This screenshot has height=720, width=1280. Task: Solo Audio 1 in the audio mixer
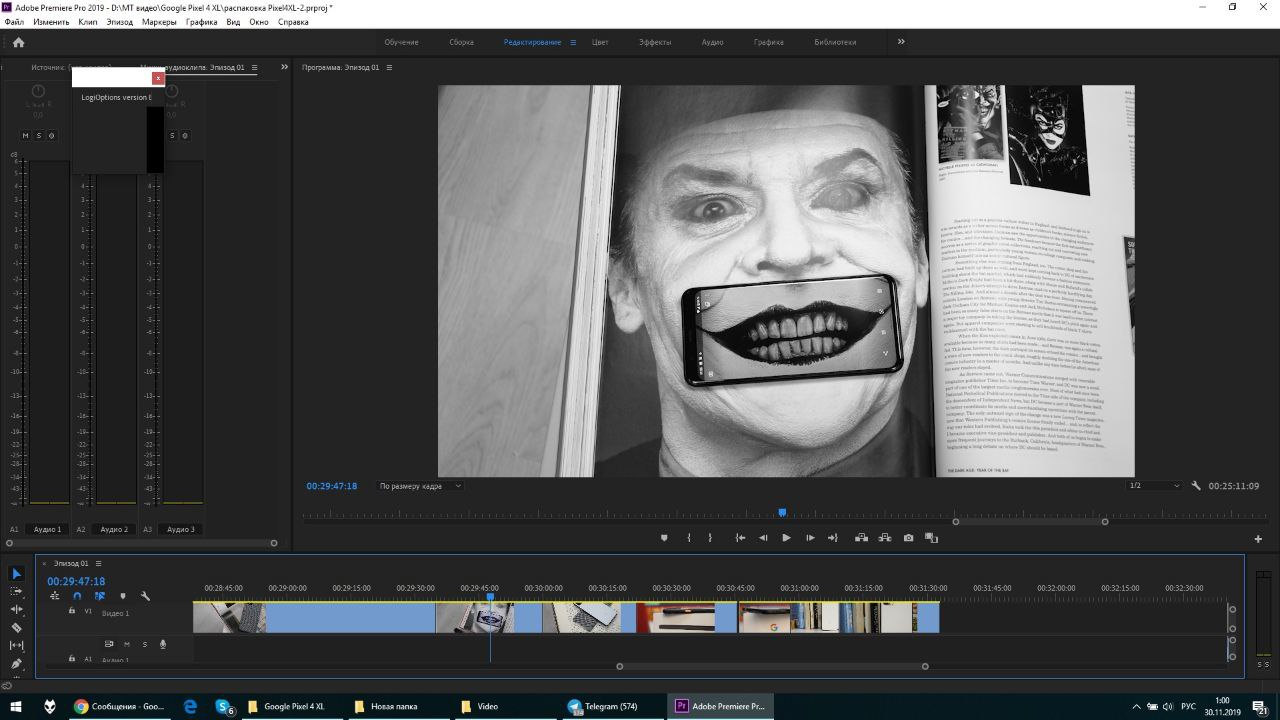click(x=39, y=135)
